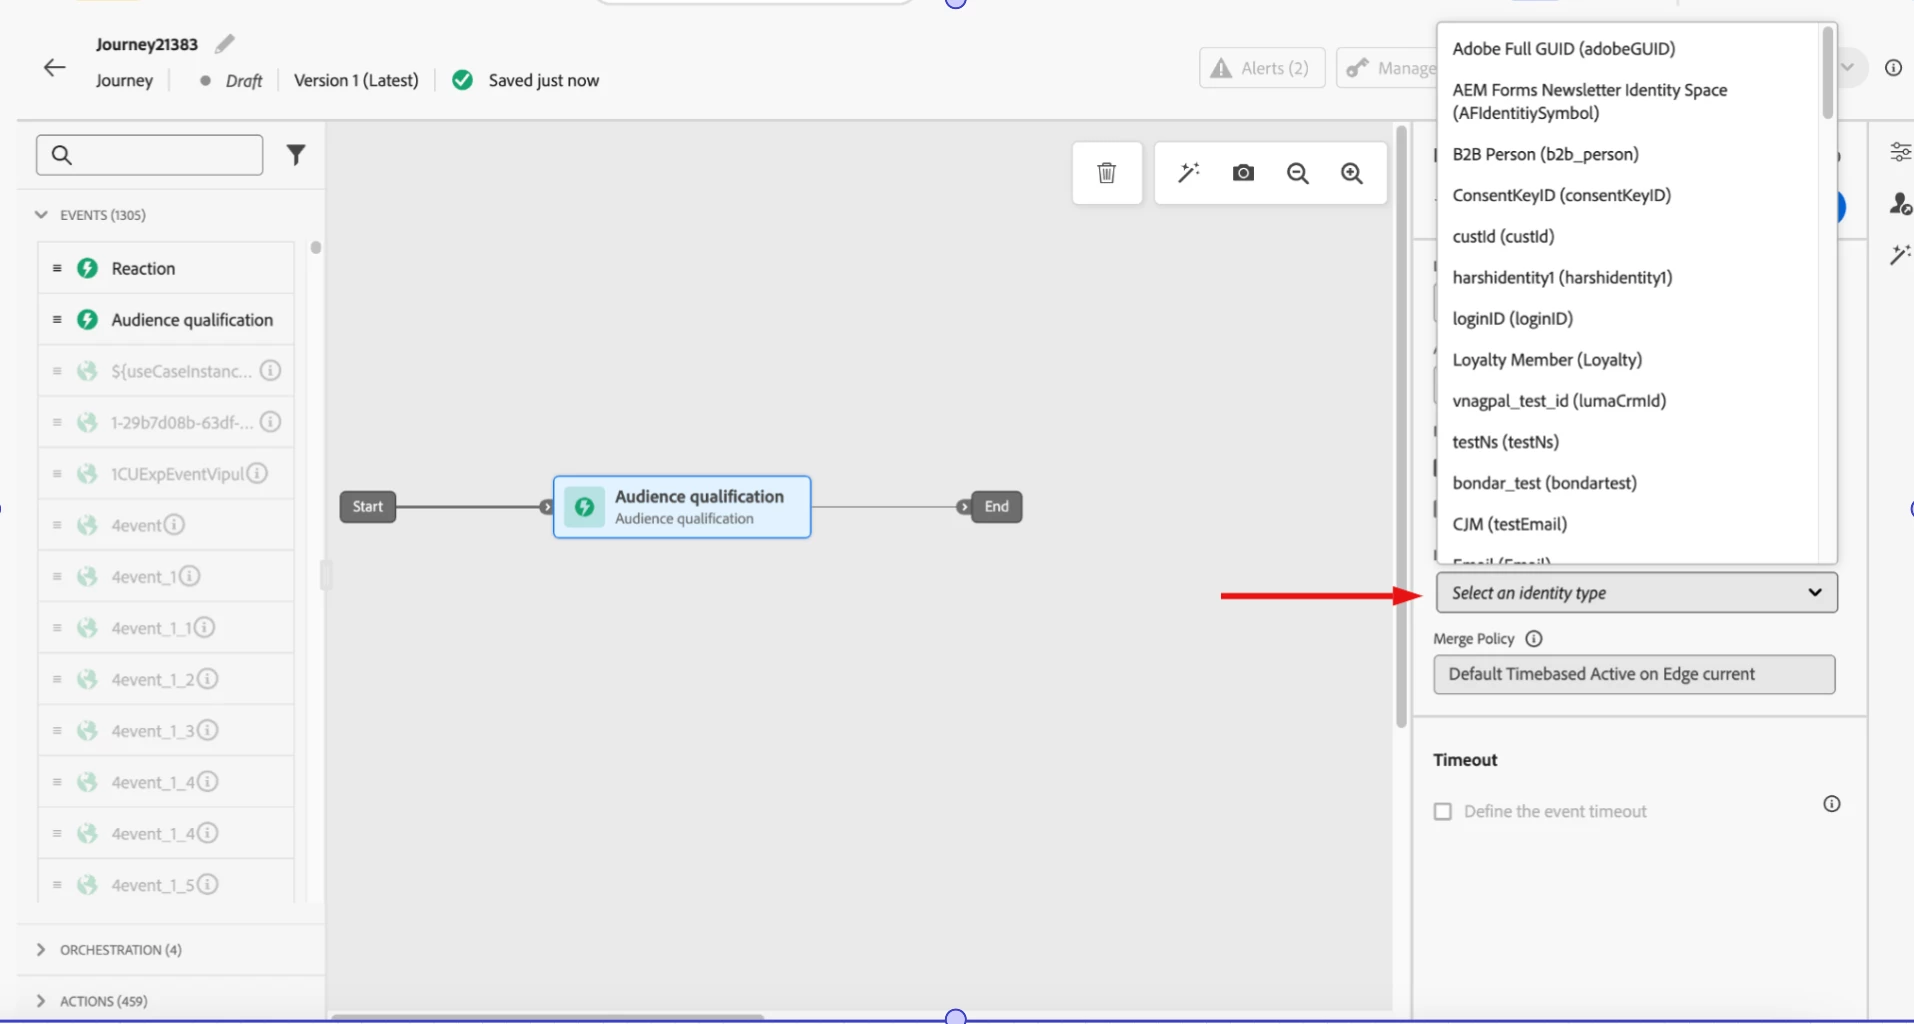Expand the ACTIONS section
Screen dimensions: 1914x1024
[x=41, y=1000]
